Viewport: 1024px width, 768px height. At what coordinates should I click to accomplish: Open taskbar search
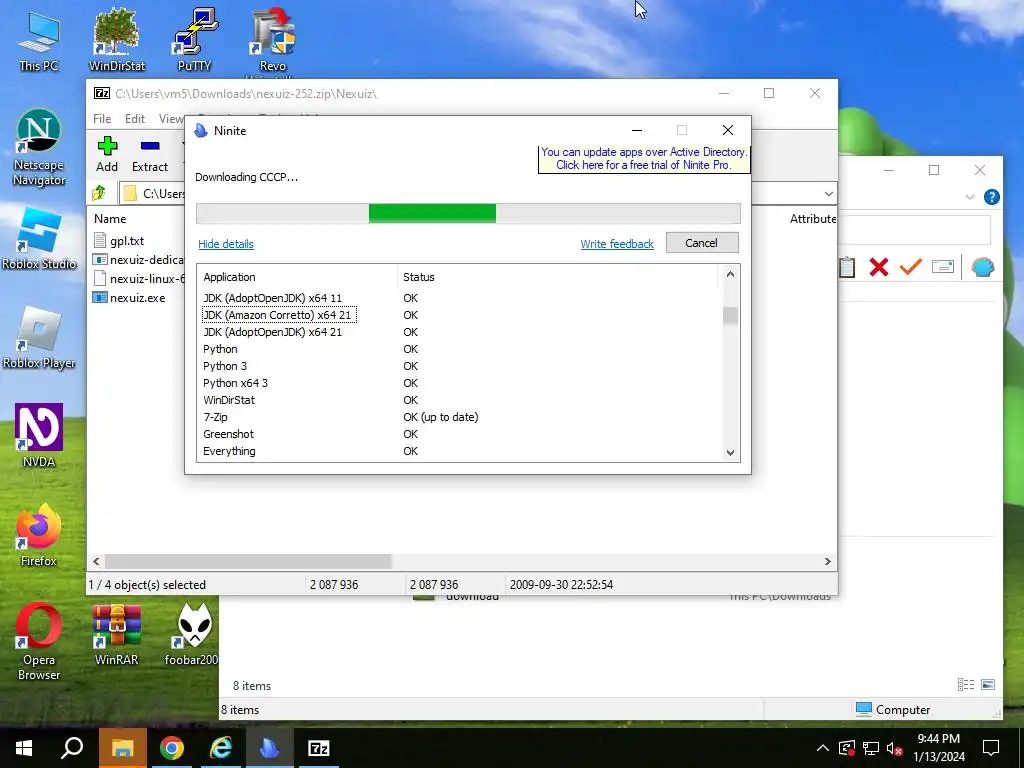[72, 748]
